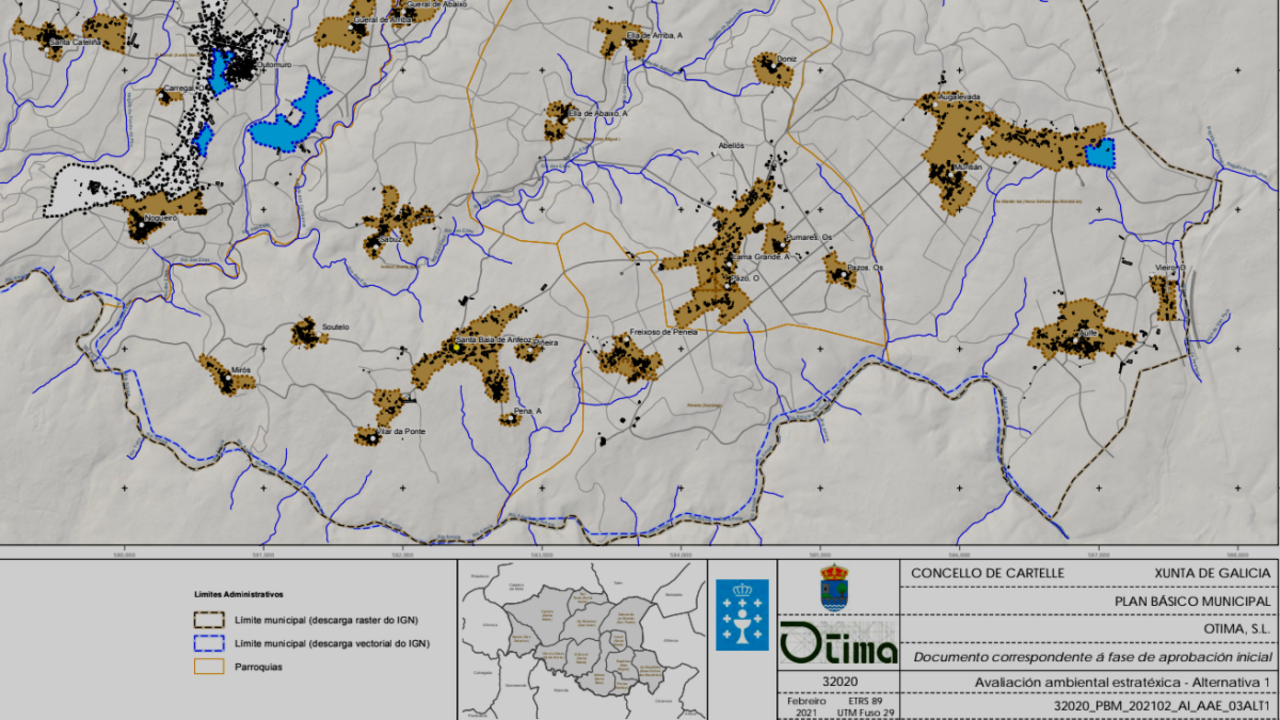Screen dimensions: 1280x720
Task: Click 'Límite municipal (descarga vectorial do IGN)' legend text
Action: pyautogui.click(x=331, y=643)
